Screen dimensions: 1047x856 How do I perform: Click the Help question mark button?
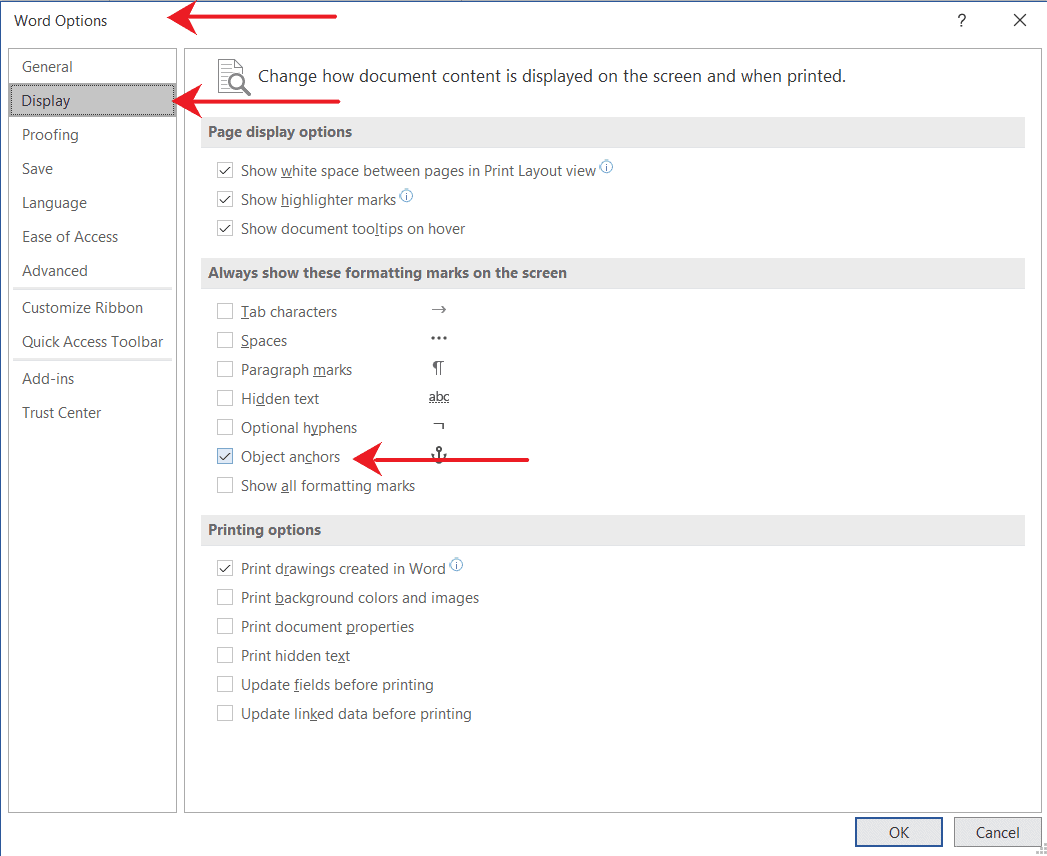point(962,21)
